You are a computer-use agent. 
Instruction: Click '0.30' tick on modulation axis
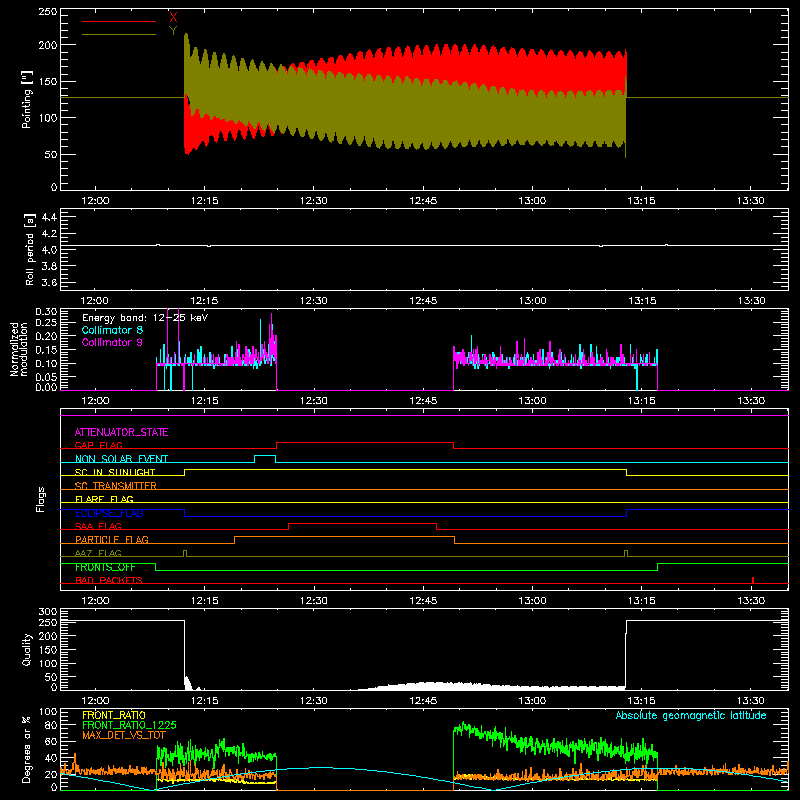46,312
